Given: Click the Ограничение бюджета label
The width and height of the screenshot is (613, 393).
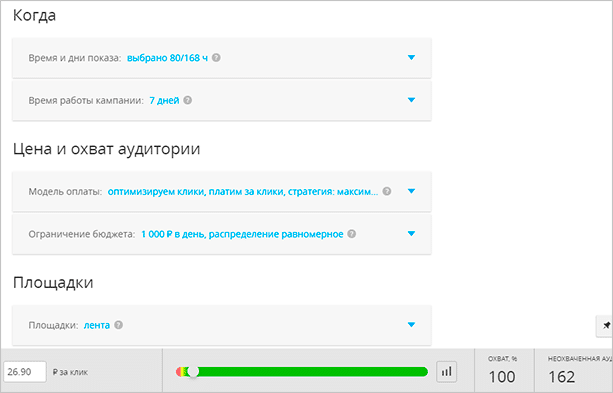Looking at the screenshot, I should click(81, 234).
